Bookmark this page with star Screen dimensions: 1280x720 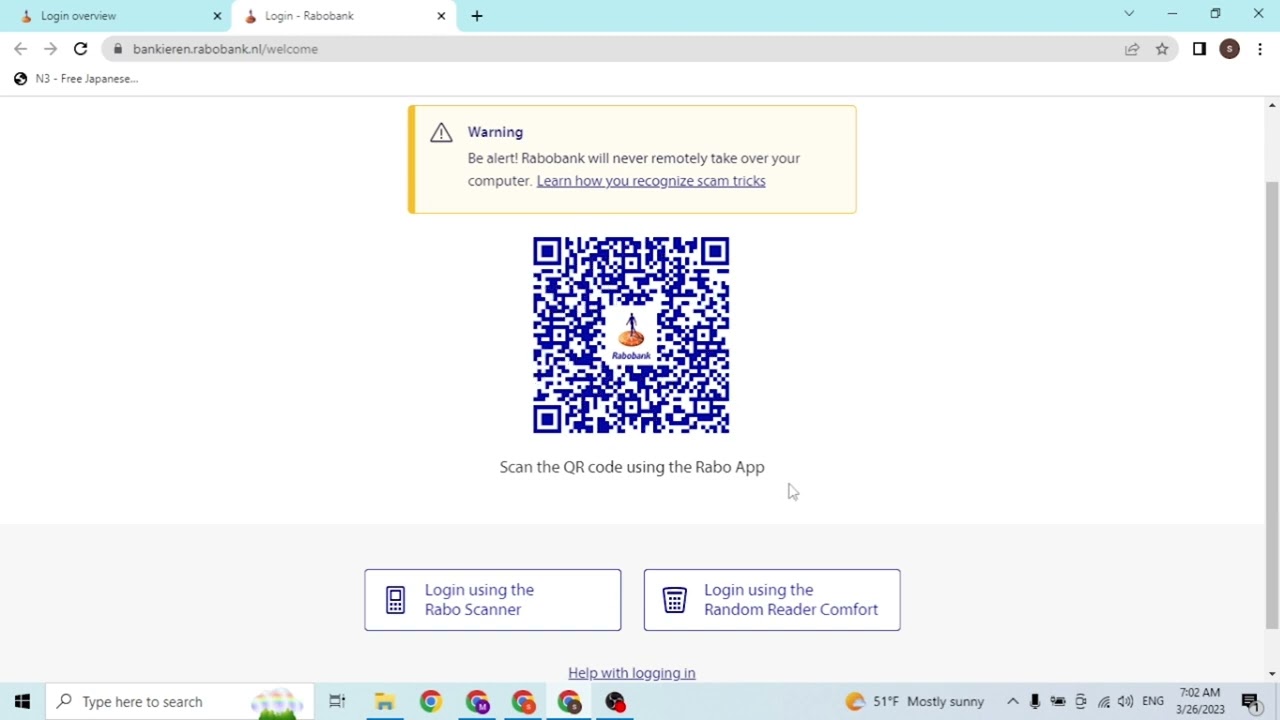[1162, 49]
